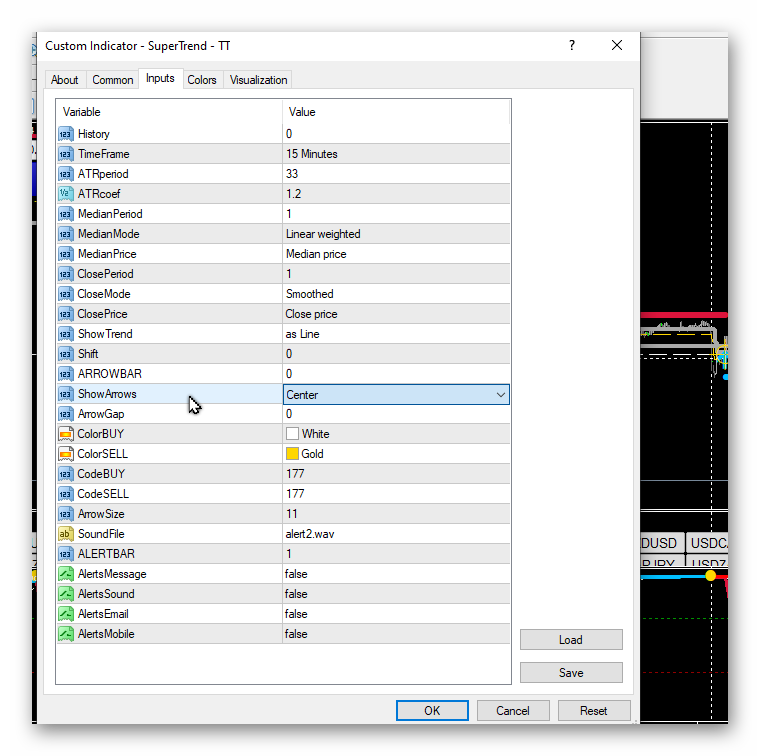Edit the ALERTBAR value 1

(x=396, y=554)
